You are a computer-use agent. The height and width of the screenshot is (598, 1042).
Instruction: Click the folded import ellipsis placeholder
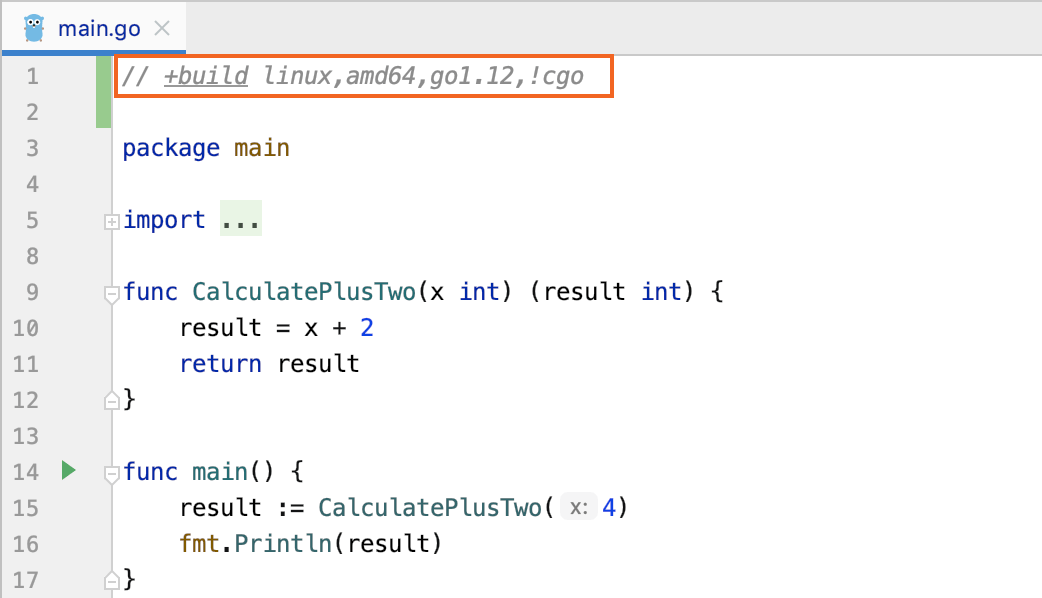pos(241,219)
